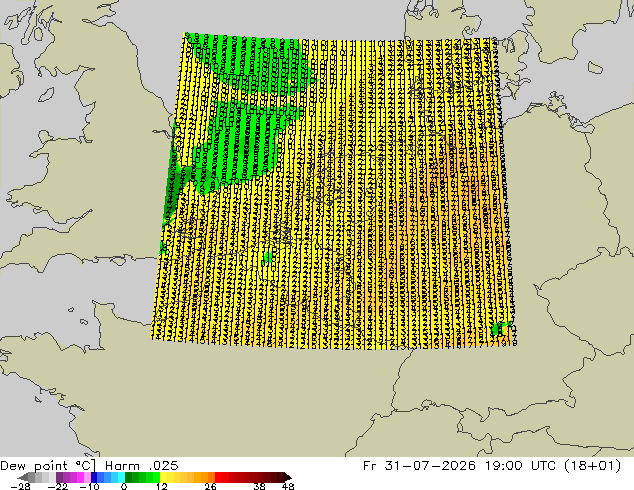The image size is (634, 490).
Task: Click the tiny green spot in Belgium area
Action: tap(268, 258)
